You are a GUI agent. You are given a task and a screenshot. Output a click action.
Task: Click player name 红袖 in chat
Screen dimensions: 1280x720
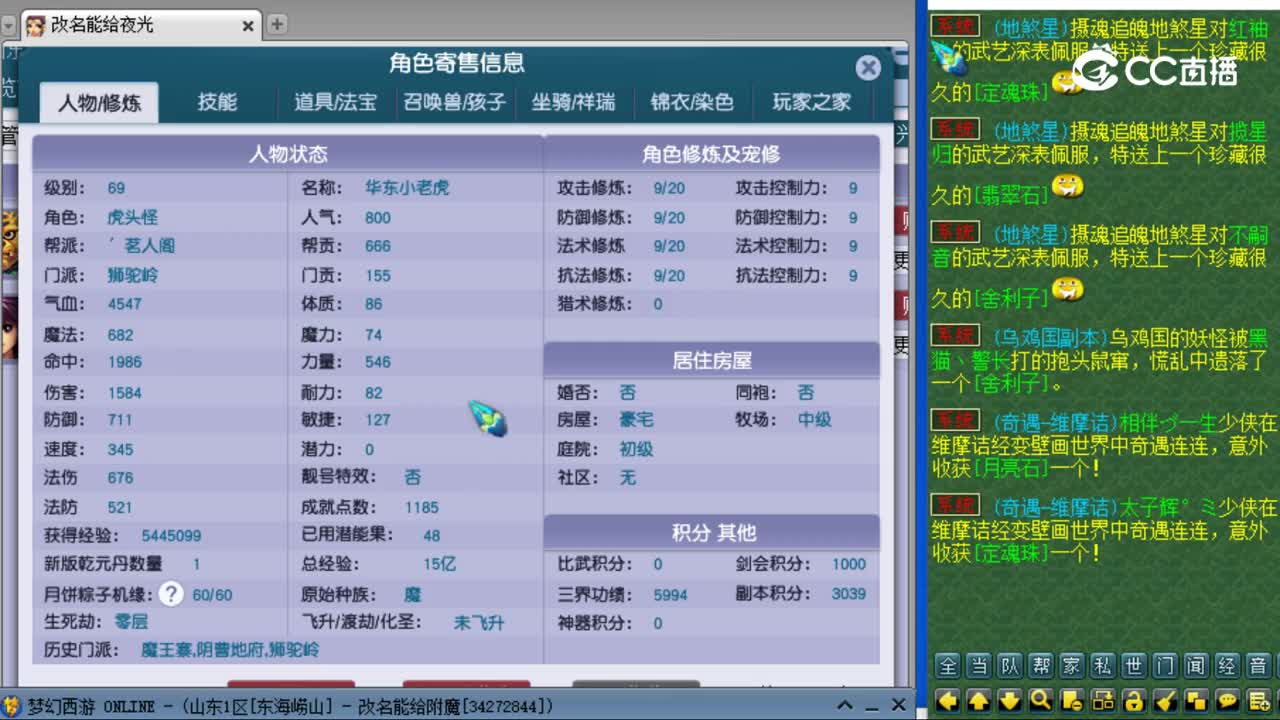1247,28
